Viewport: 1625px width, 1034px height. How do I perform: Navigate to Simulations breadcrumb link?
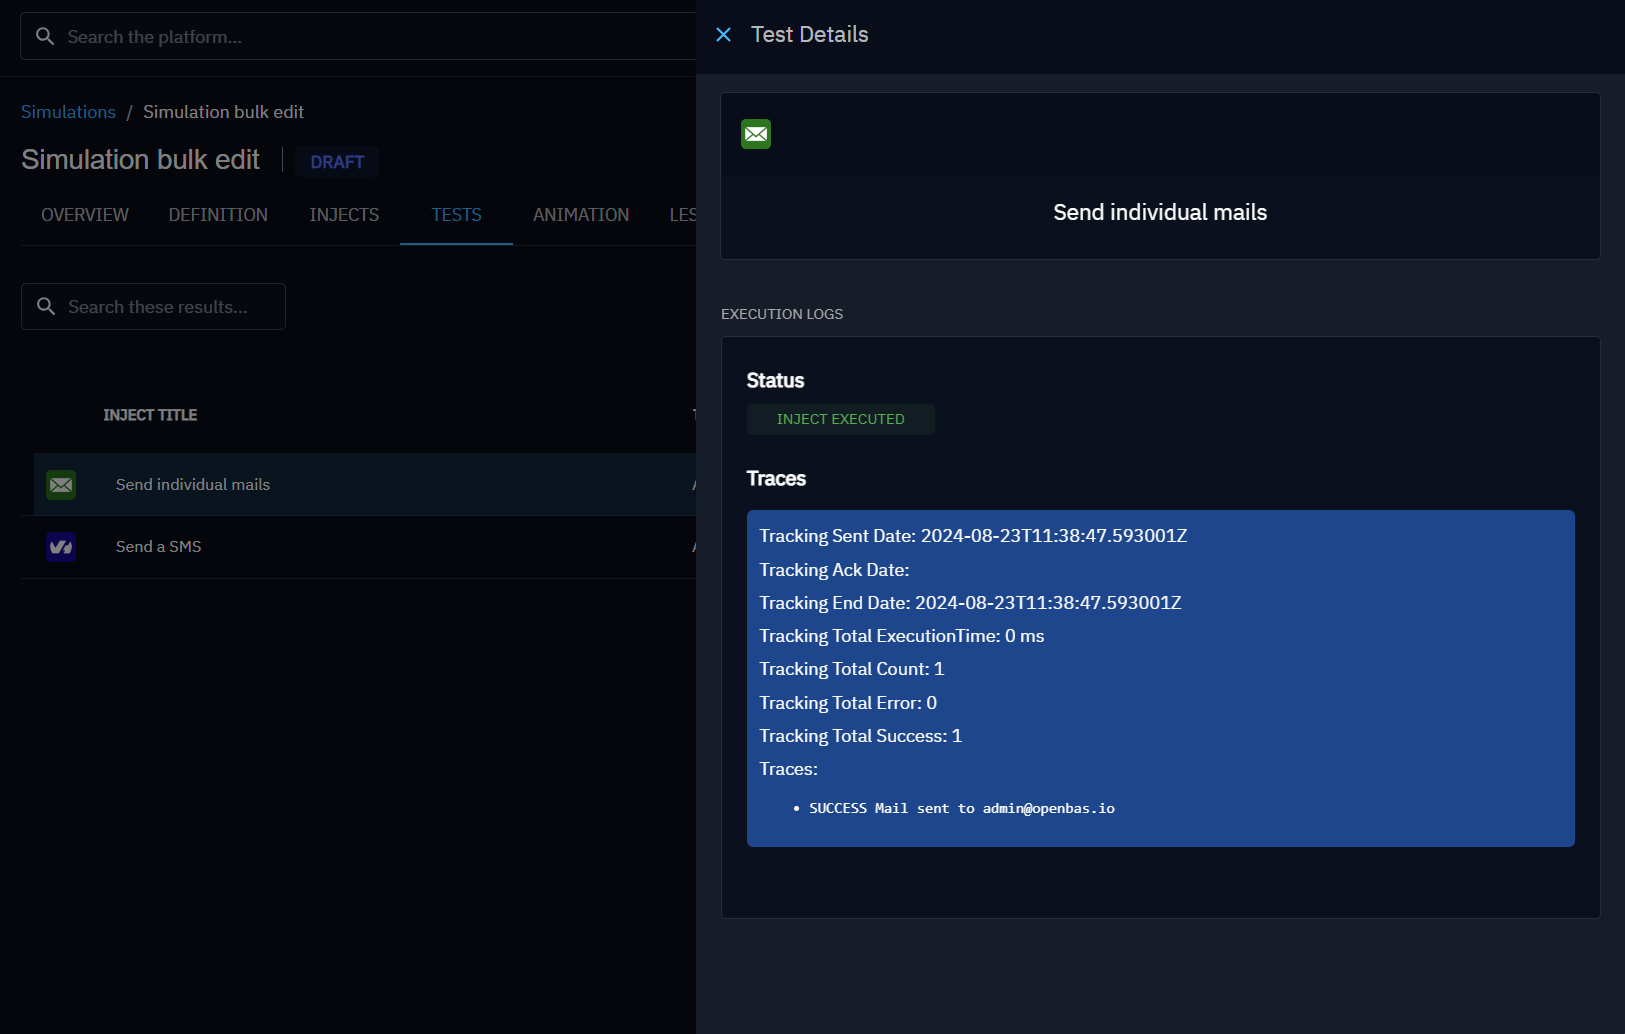tap(68, 112)
